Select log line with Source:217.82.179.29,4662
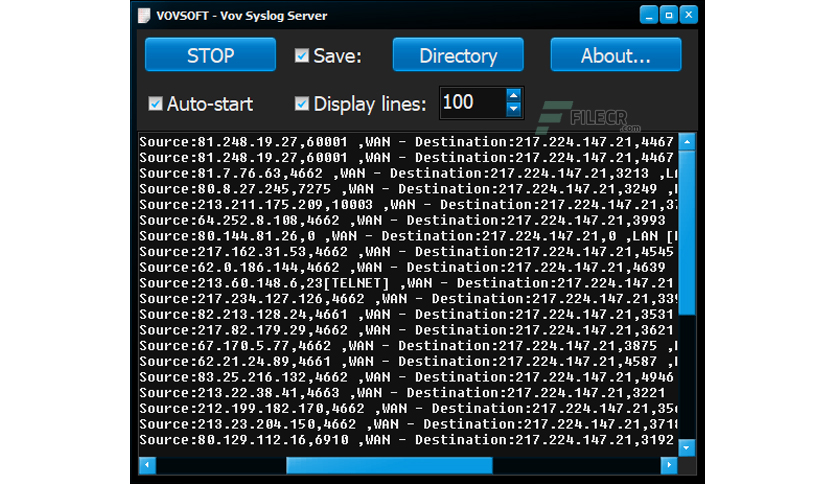 pyautogui.click(x=408, y=330)
